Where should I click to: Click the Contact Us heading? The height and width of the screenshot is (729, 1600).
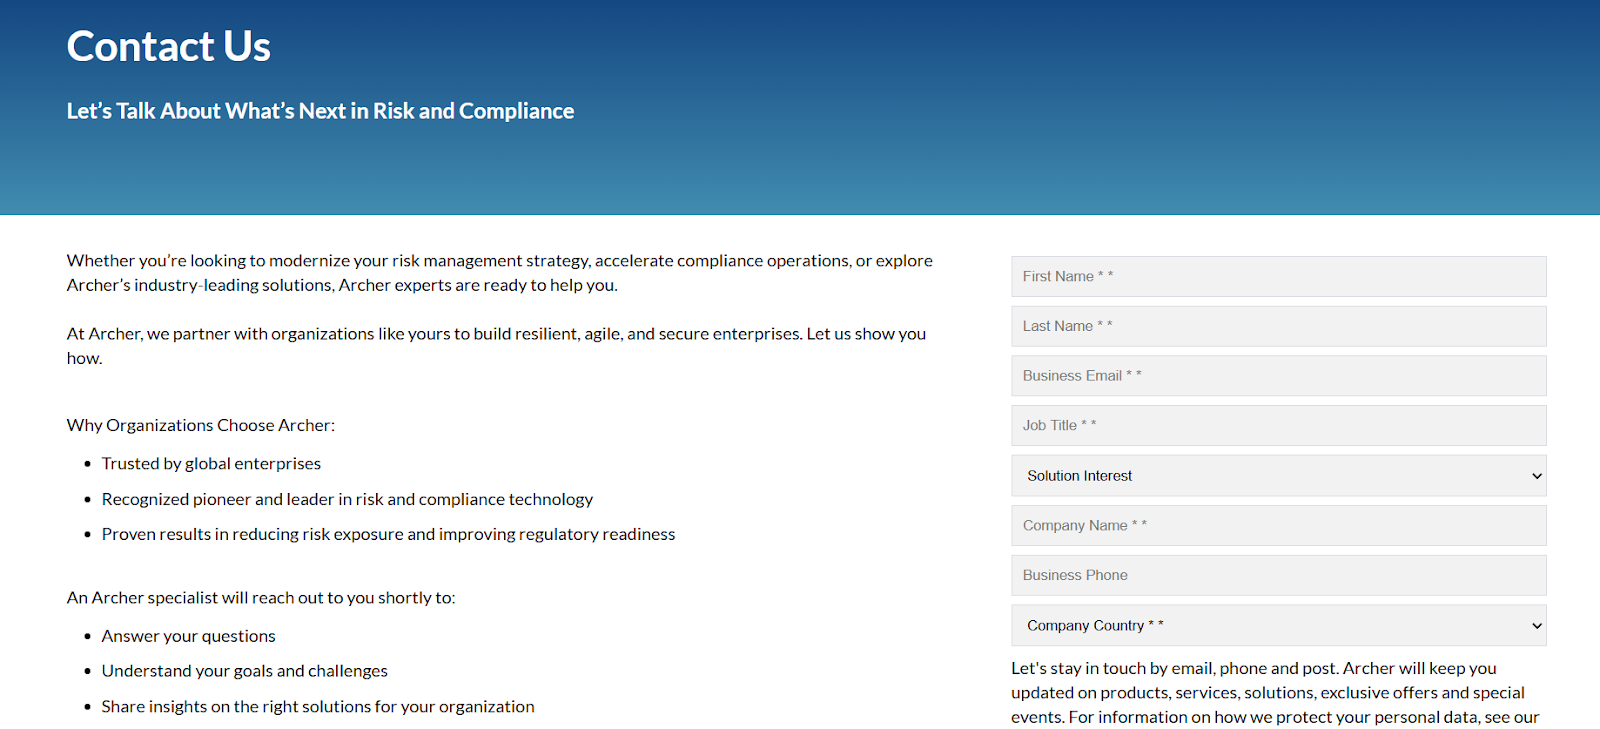169,46
